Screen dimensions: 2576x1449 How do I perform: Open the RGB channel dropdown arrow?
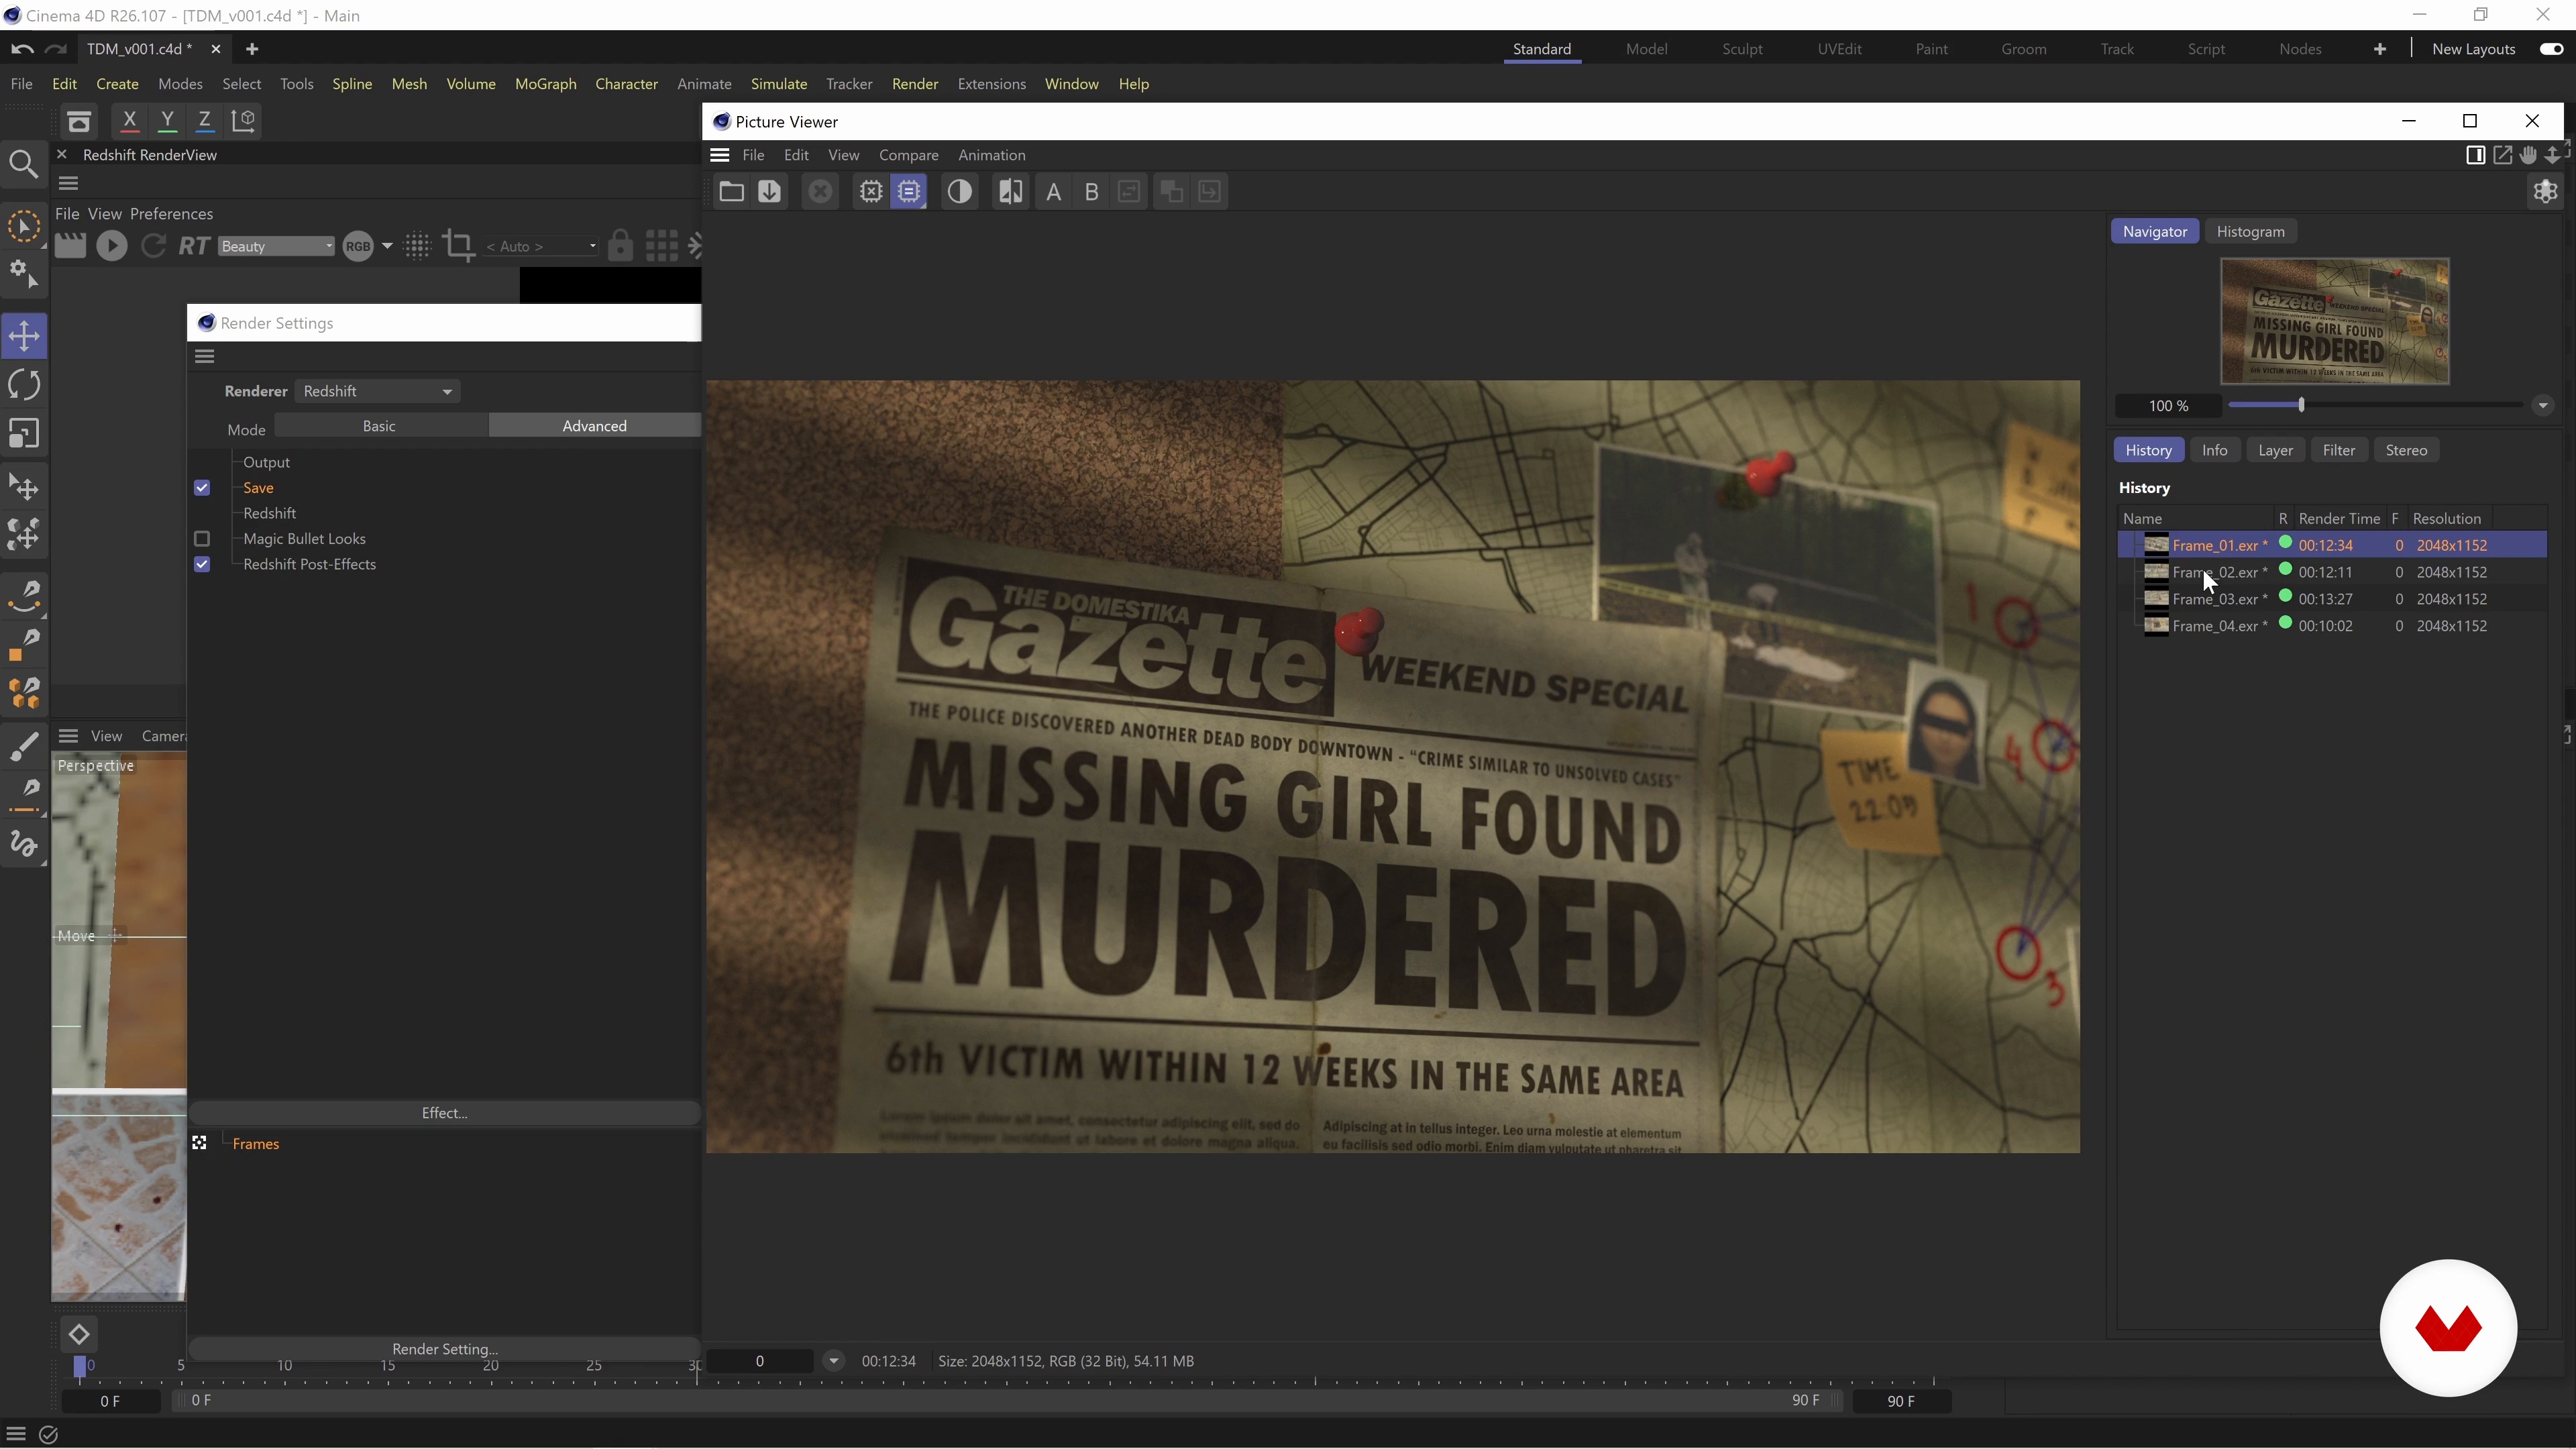point(387,246)
